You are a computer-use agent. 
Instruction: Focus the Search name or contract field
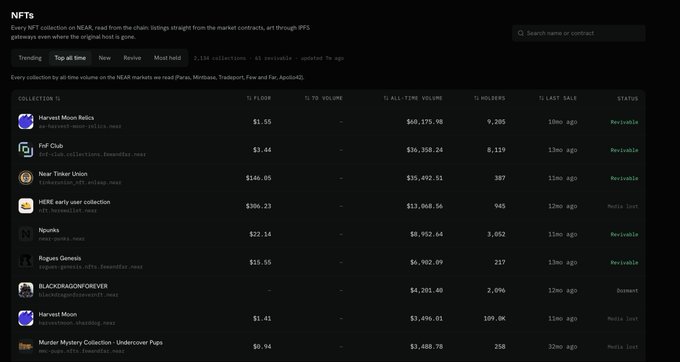click(x=579, y=33)
